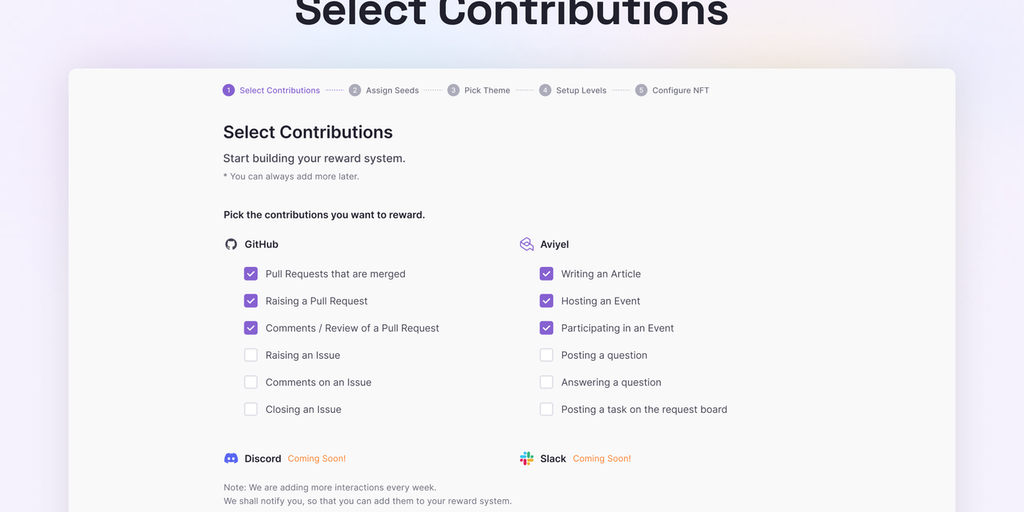
Task: Uncheck Writing an Article checkbox
Action: (x=547, y=273)
